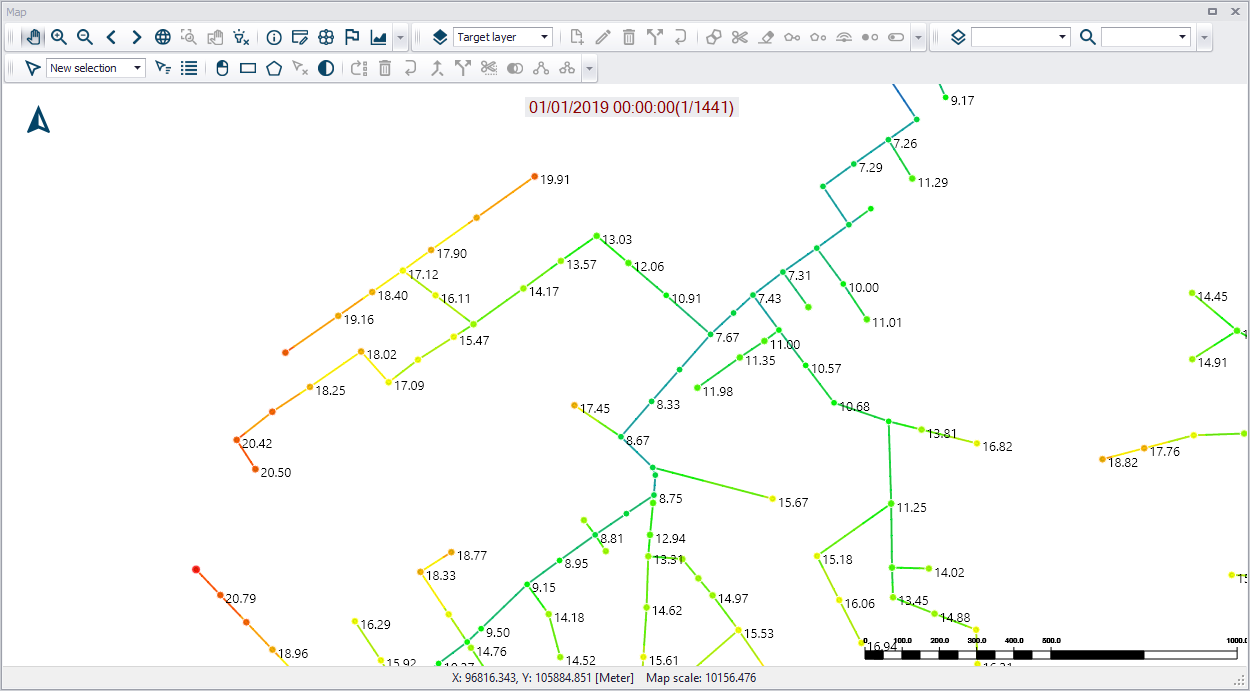Viewport: 1250px width, 691px height.
Task: Click the top-row split branch icon
Action: tap(655, 37)
